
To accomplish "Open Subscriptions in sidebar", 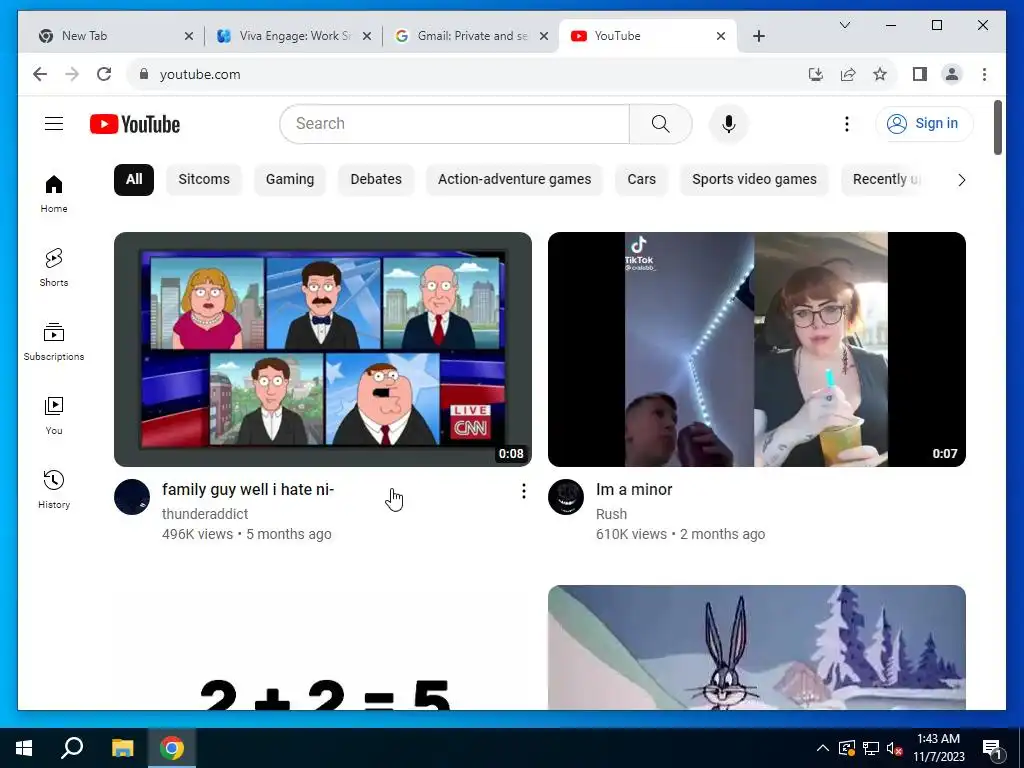I will tap(54, 342).
